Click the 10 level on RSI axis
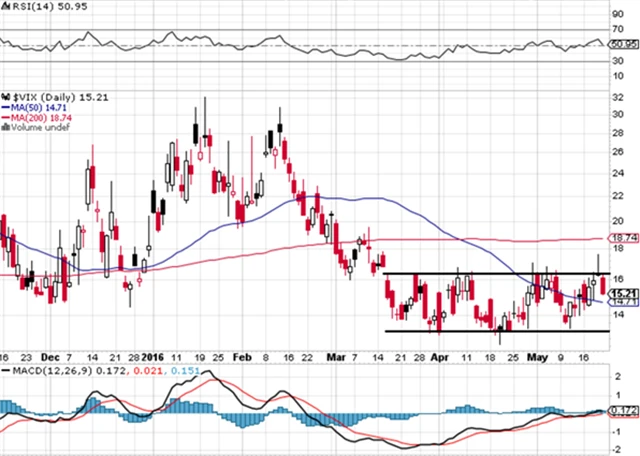This screenshot has height=456, width=640. pos(618,76)
